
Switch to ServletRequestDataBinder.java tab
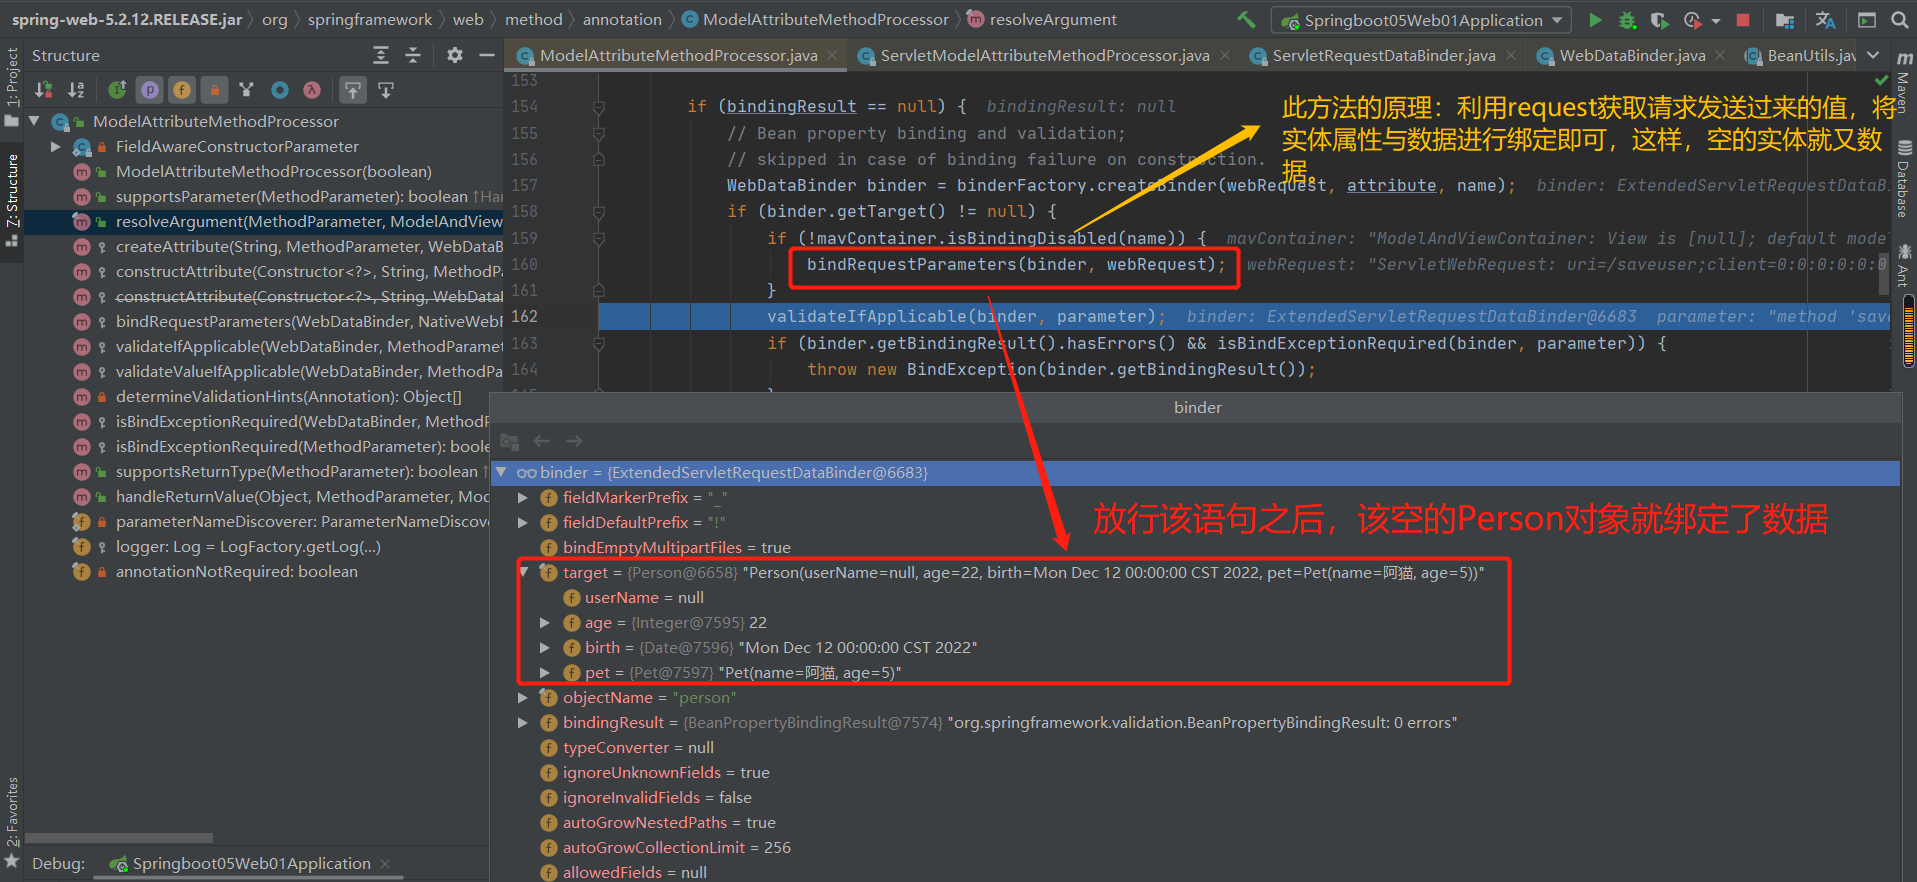click(x=1383, y=55)
